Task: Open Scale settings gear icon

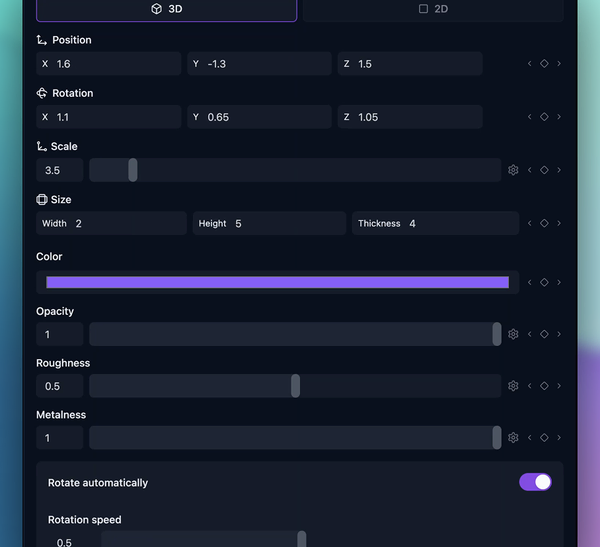Action: (513, 170)
